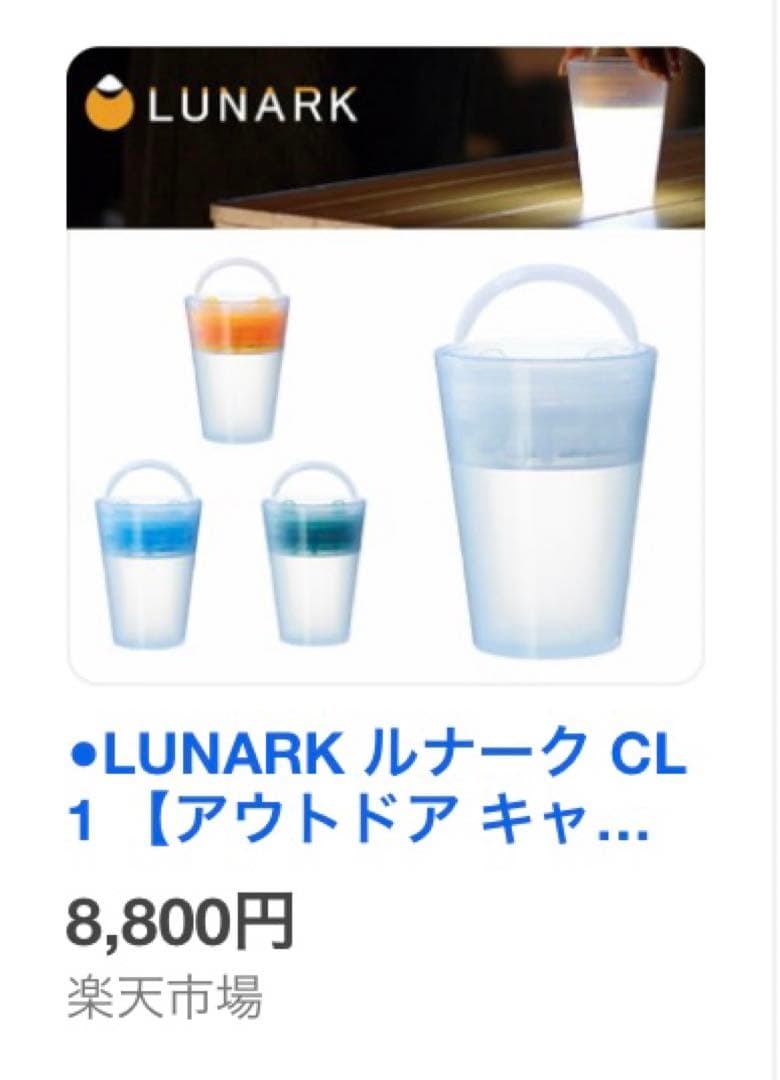Open the 楽天市場 store name

click(164, 997)
